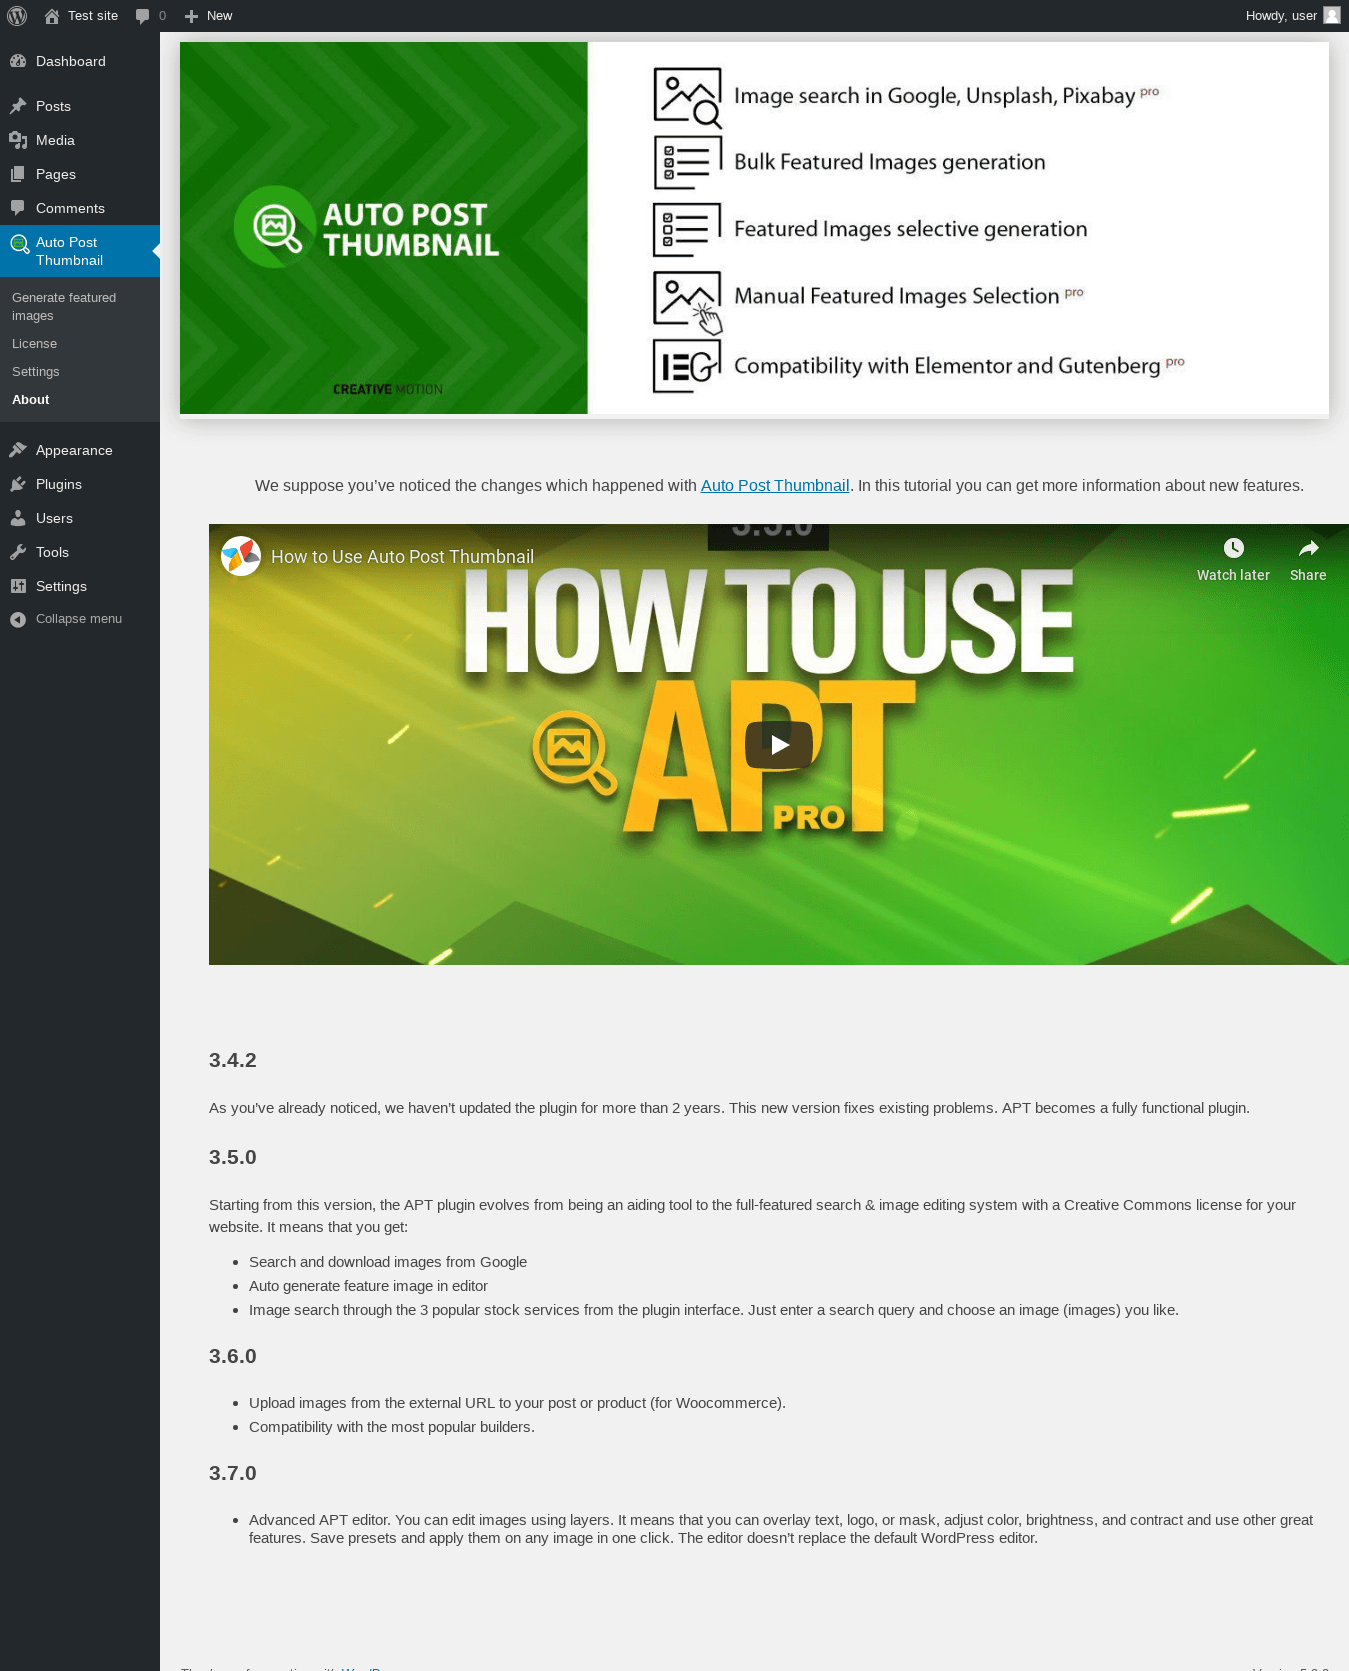This screenshot has width=1349, height=1671.
Task: Open Auto Post Thumbnail Settings submenu
Action: point(36,371)
